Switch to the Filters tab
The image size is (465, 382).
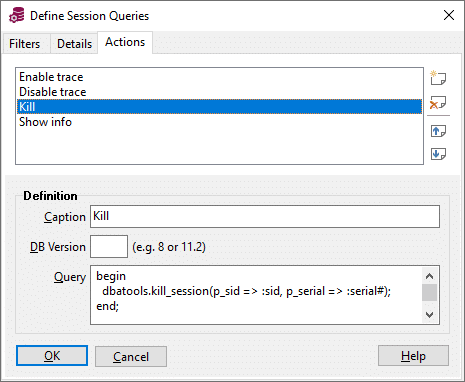click(x=25, y=44)
